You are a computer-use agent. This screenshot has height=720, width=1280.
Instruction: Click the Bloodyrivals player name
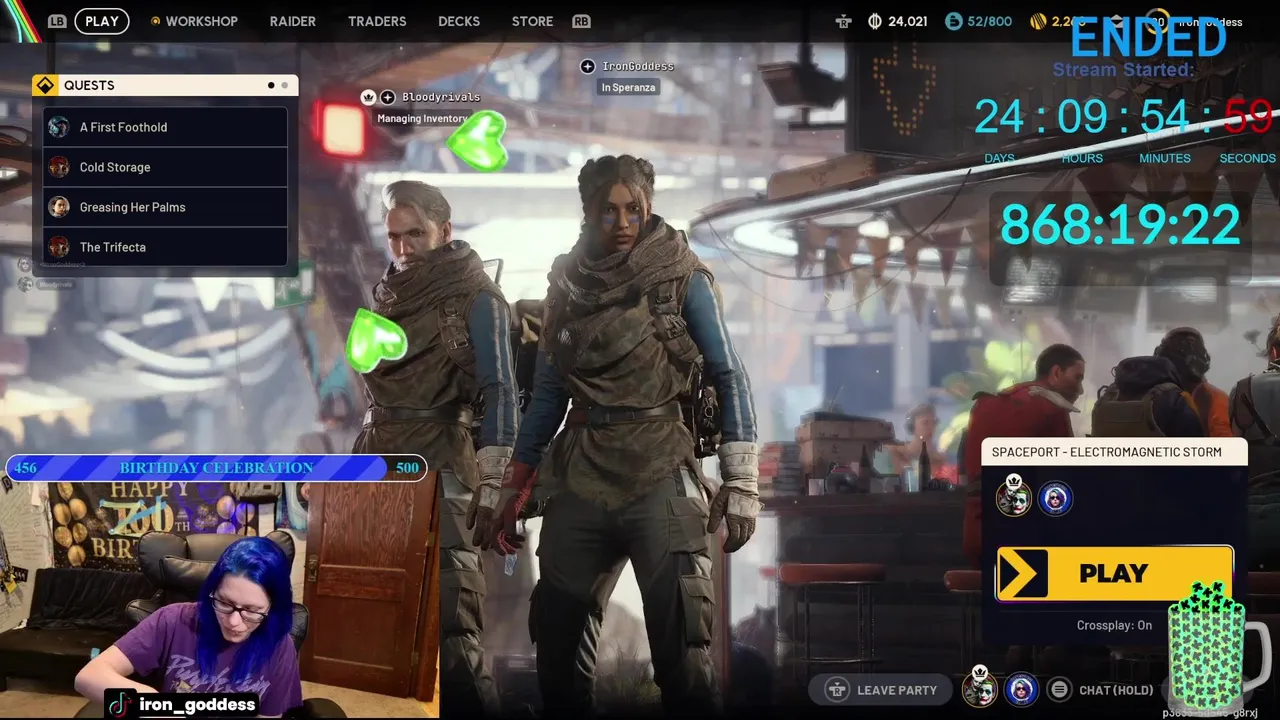[x=441, y=97]
